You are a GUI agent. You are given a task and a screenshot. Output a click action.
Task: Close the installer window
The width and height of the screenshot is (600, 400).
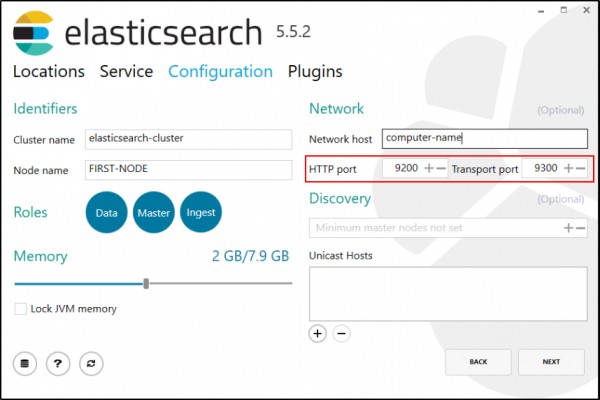pyautogui.click(x=587, y=10)
